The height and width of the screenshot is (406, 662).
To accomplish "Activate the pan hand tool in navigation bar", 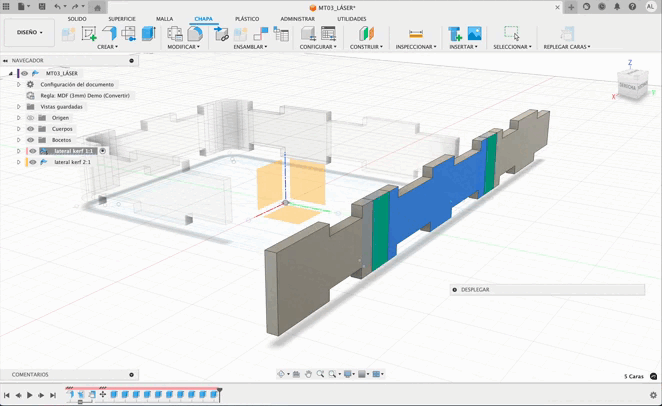I will point(309,374).
